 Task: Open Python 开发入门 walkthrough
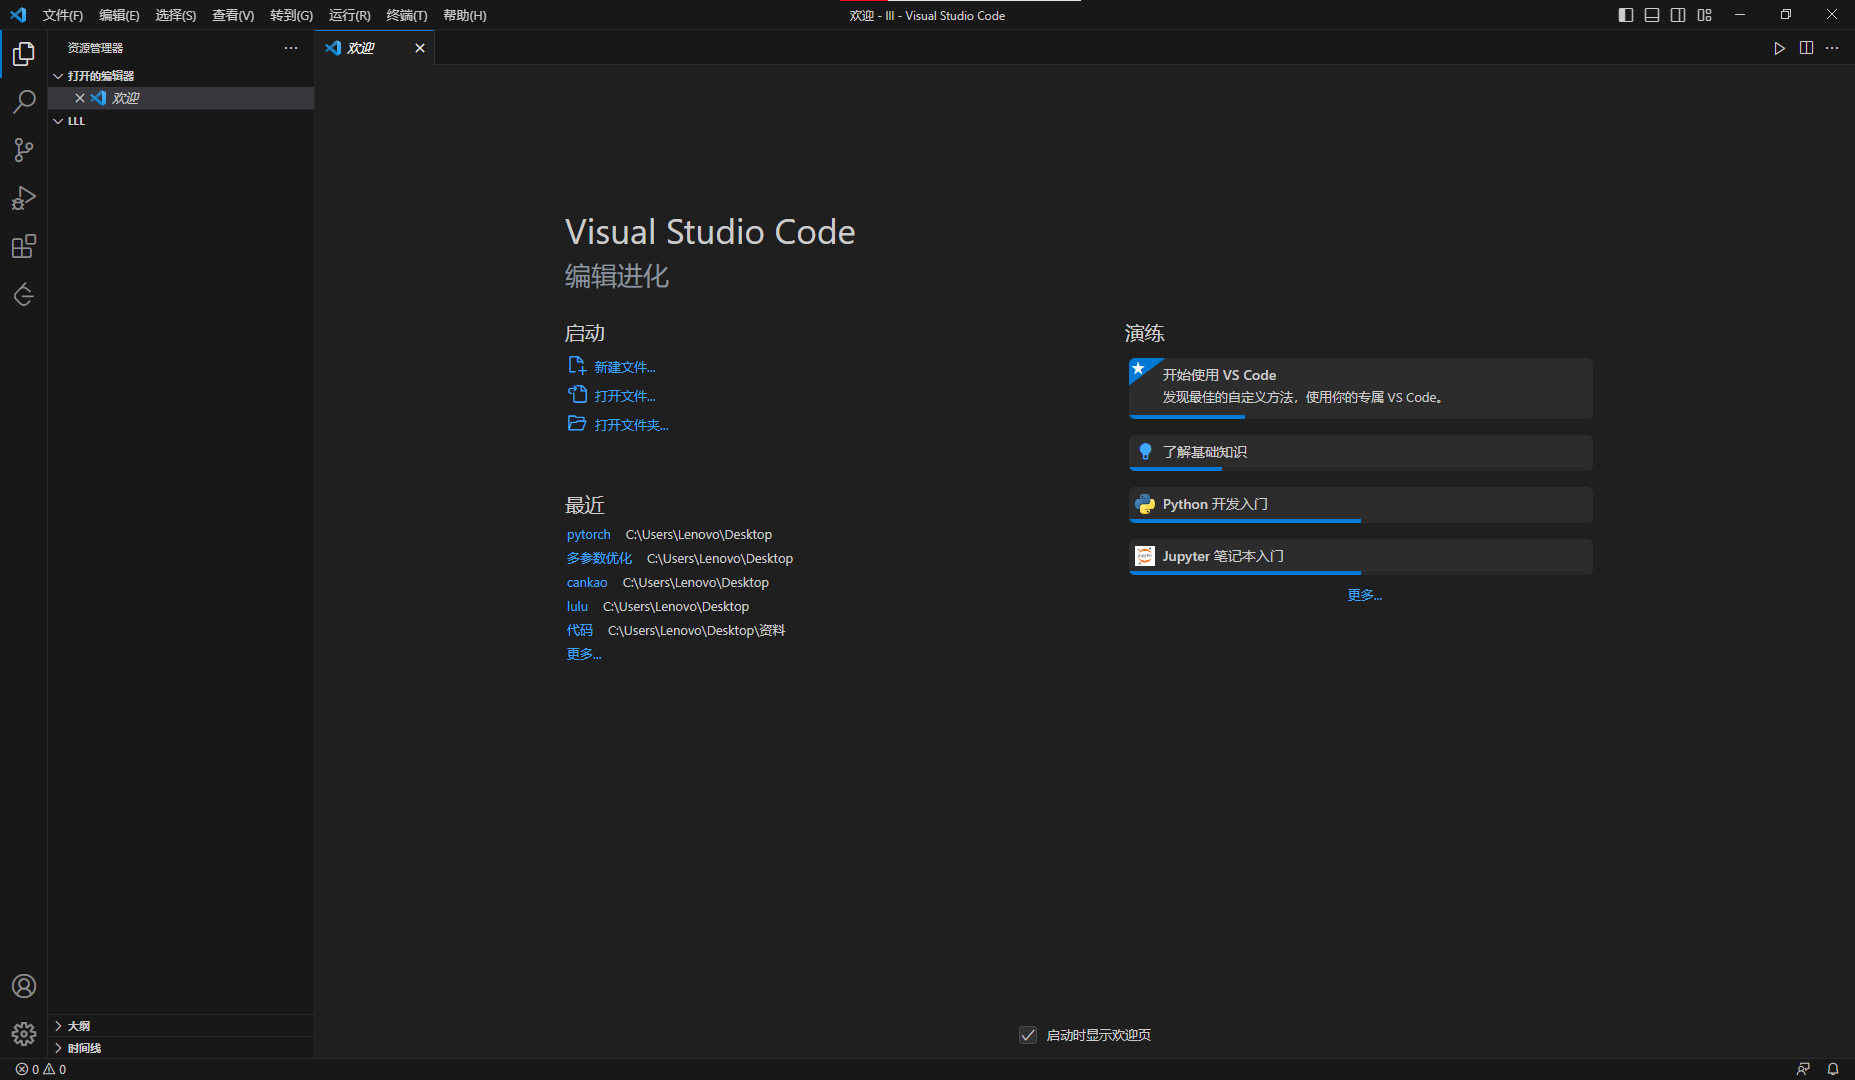[1361, 505]
